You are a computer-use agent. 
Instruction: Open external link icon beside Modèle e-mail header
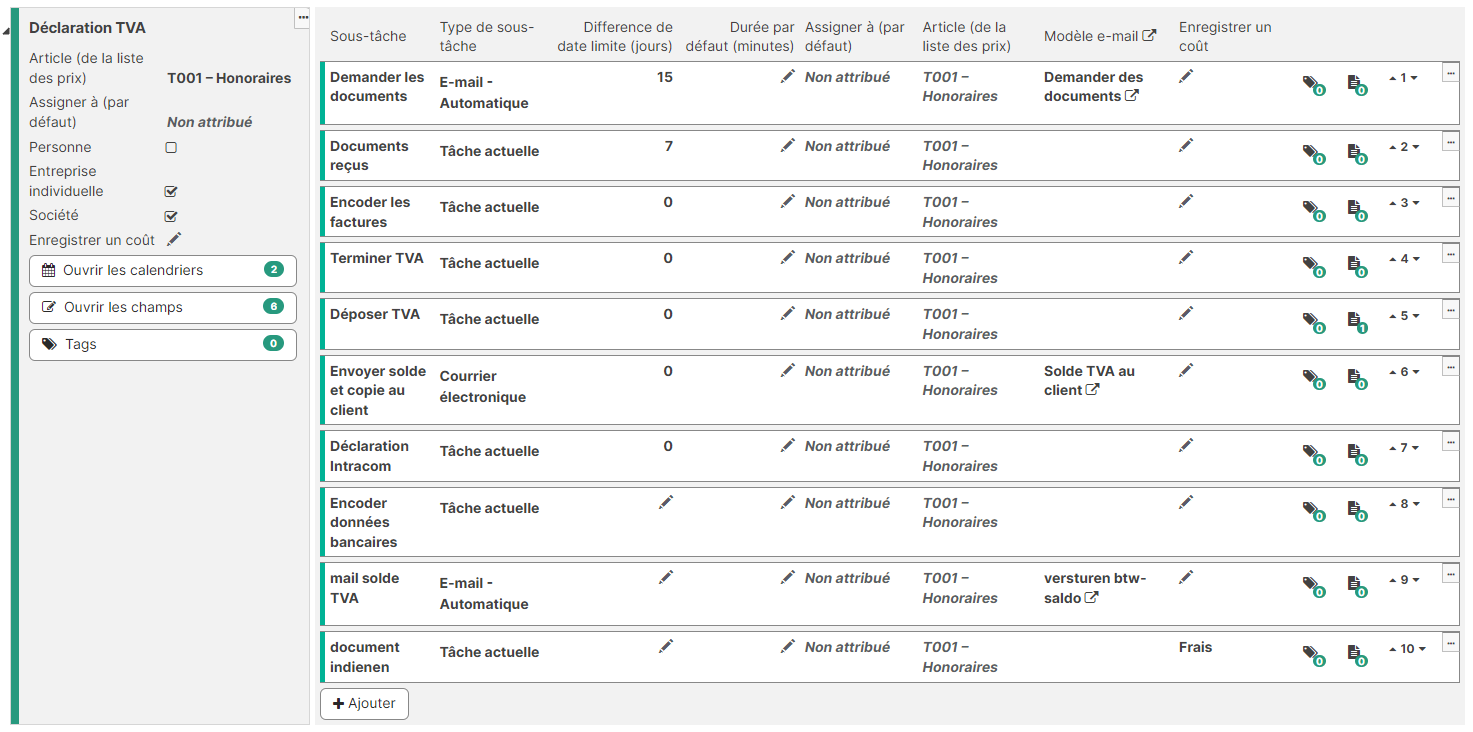click(x=1150, y=35)
